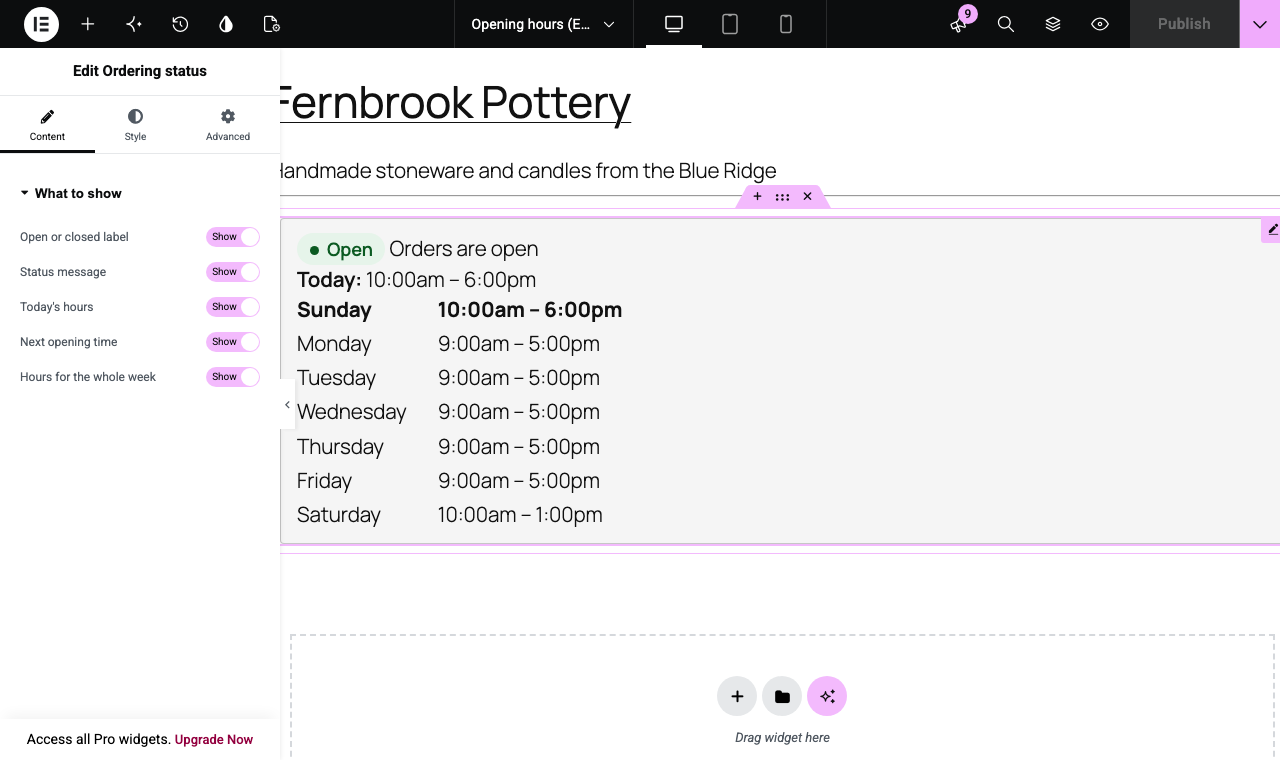Click the 'Orders are open' status text
Image resolution: width=1280 pixels, height=760 pixels.
tap(464, 249)
